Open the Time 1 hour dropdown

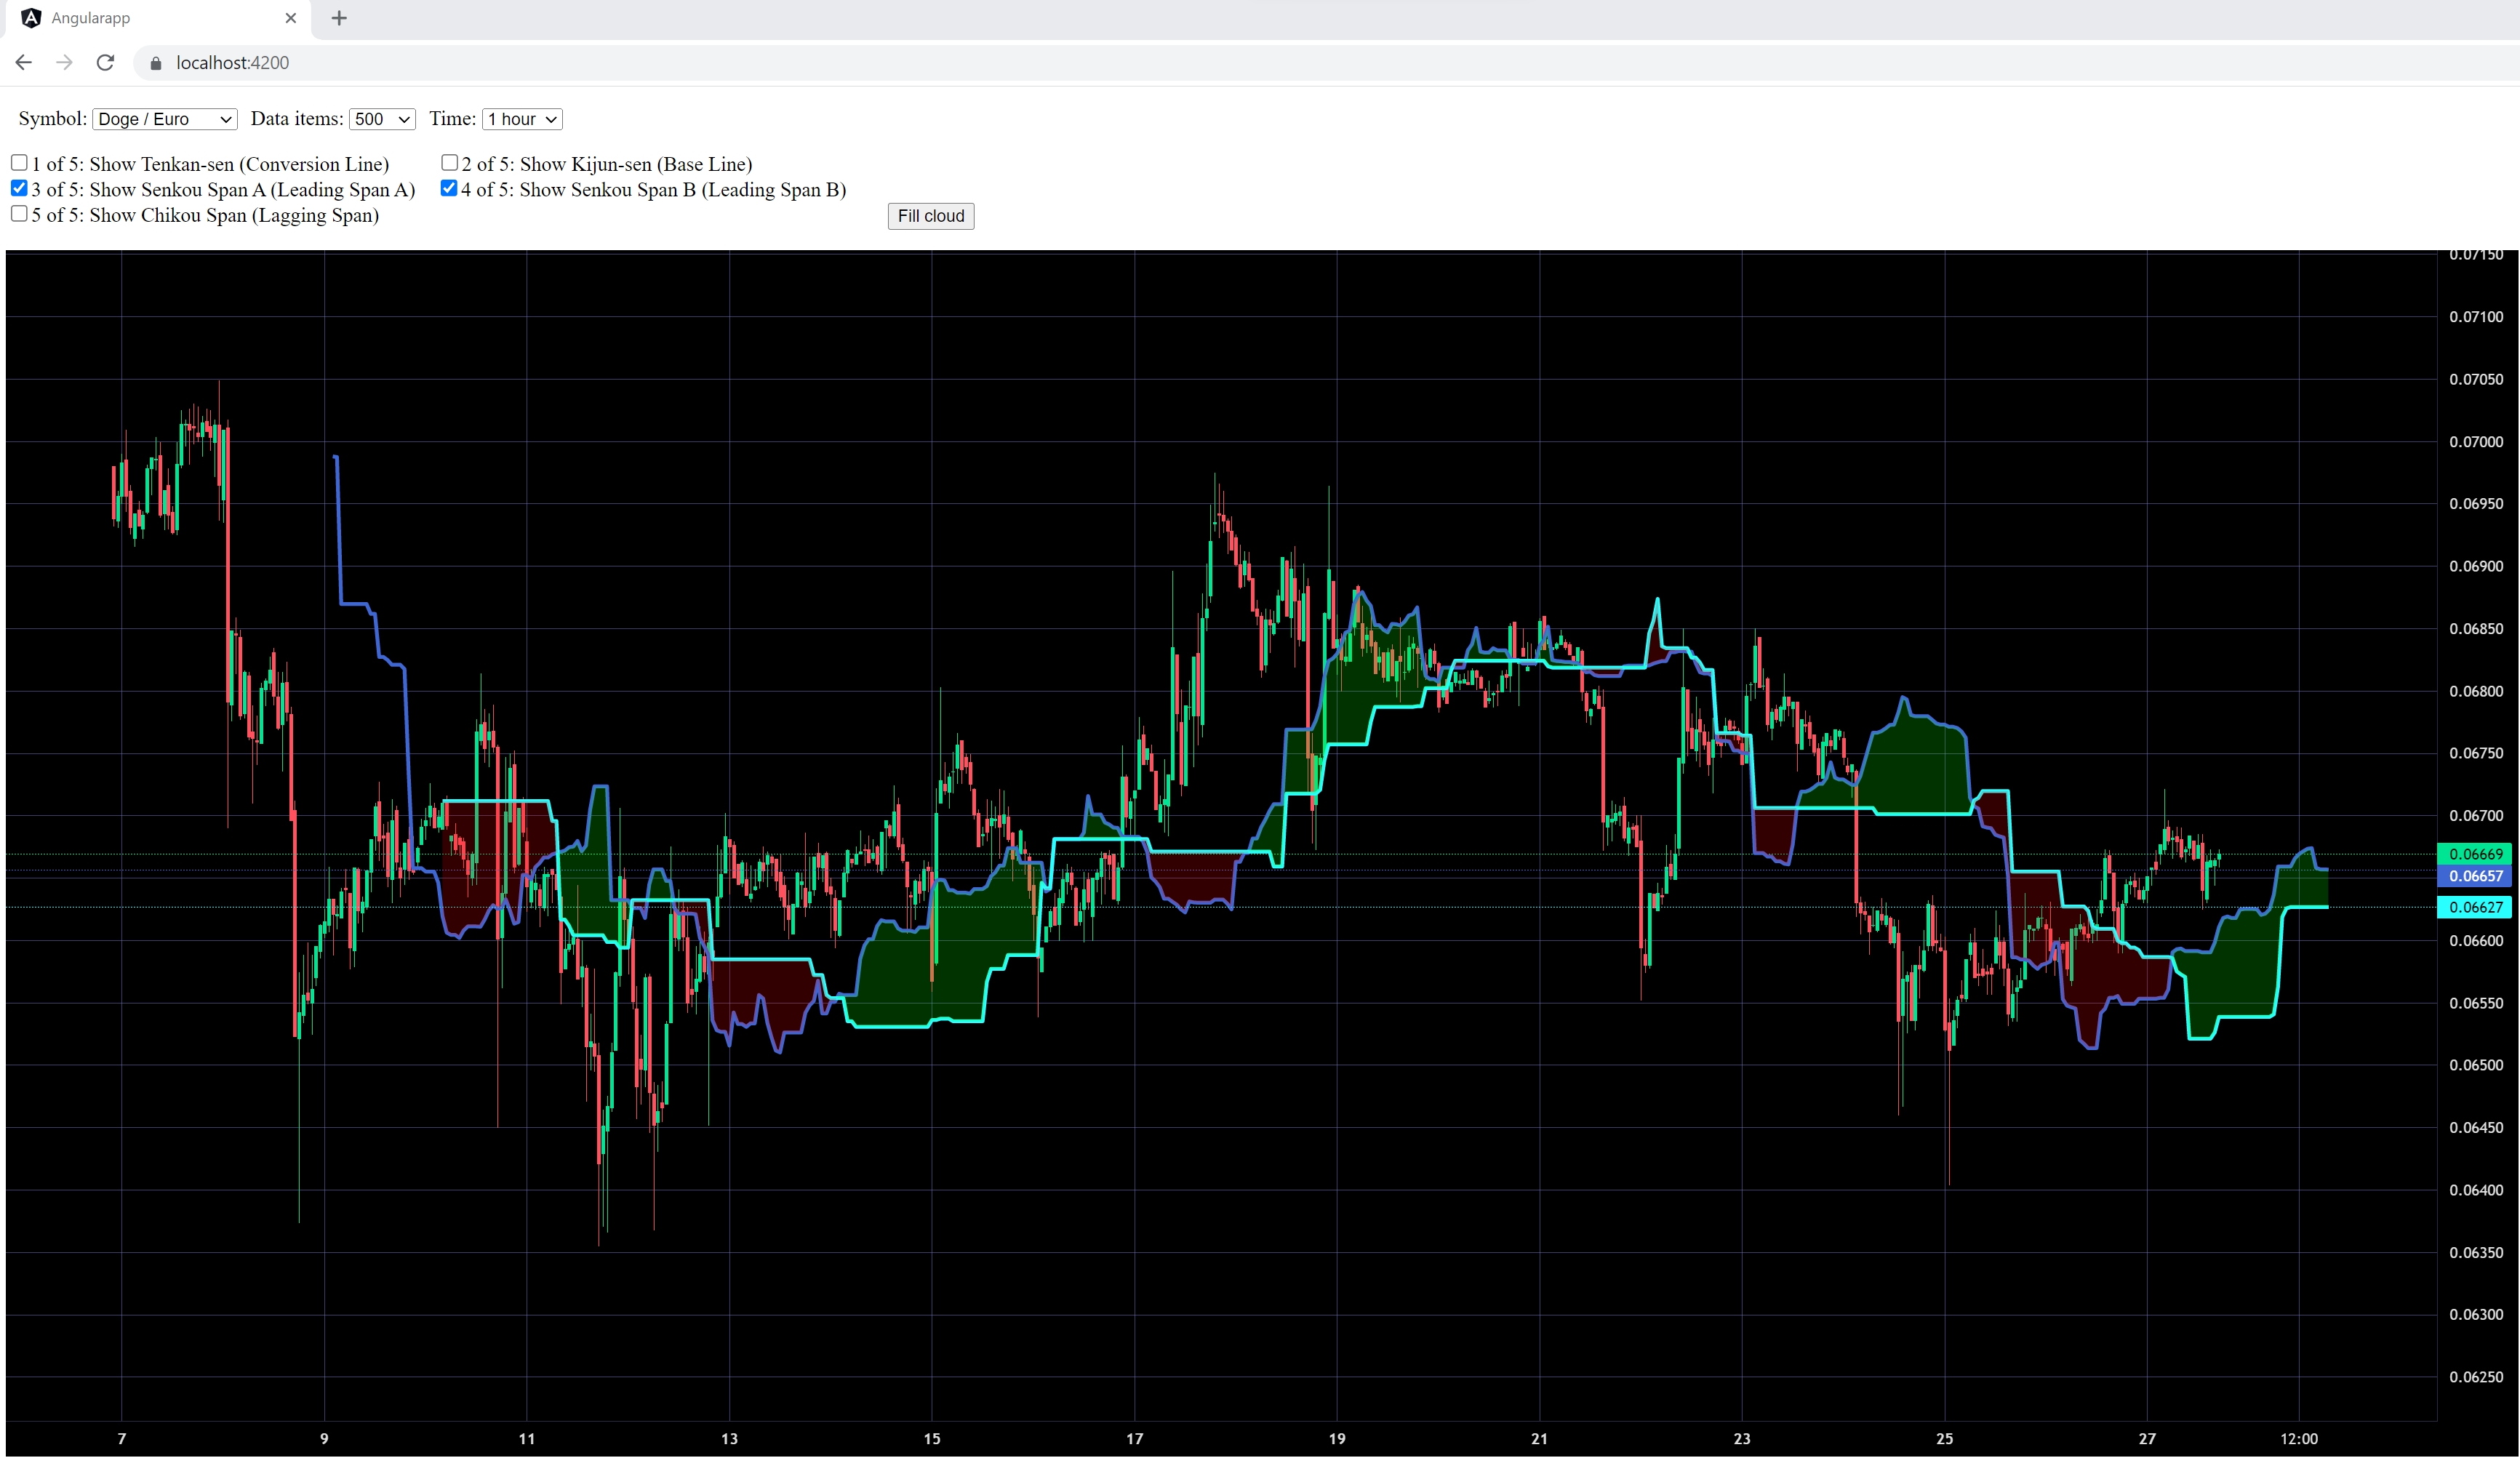tap(522, 119)
